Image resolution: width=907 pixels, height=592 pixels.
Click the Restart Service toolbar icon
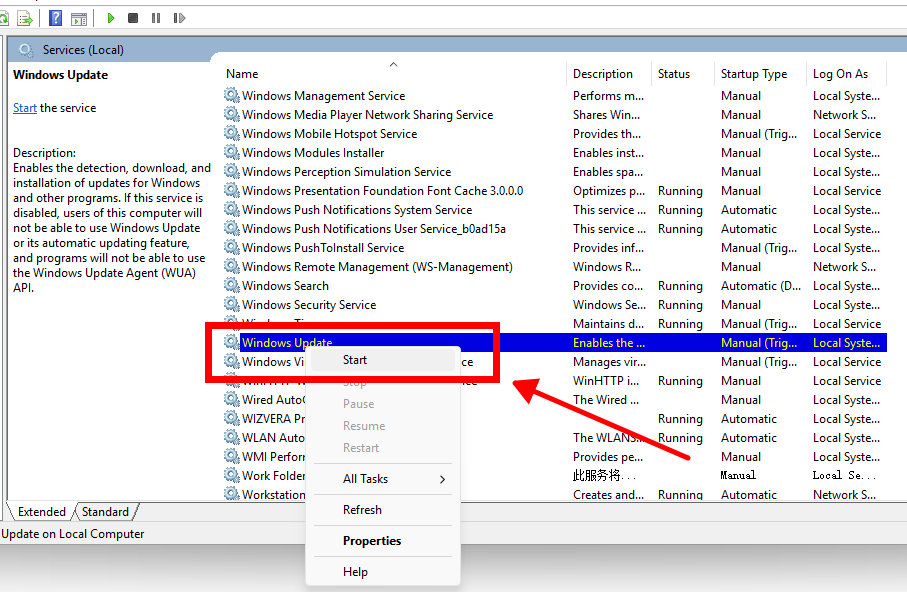179,18
